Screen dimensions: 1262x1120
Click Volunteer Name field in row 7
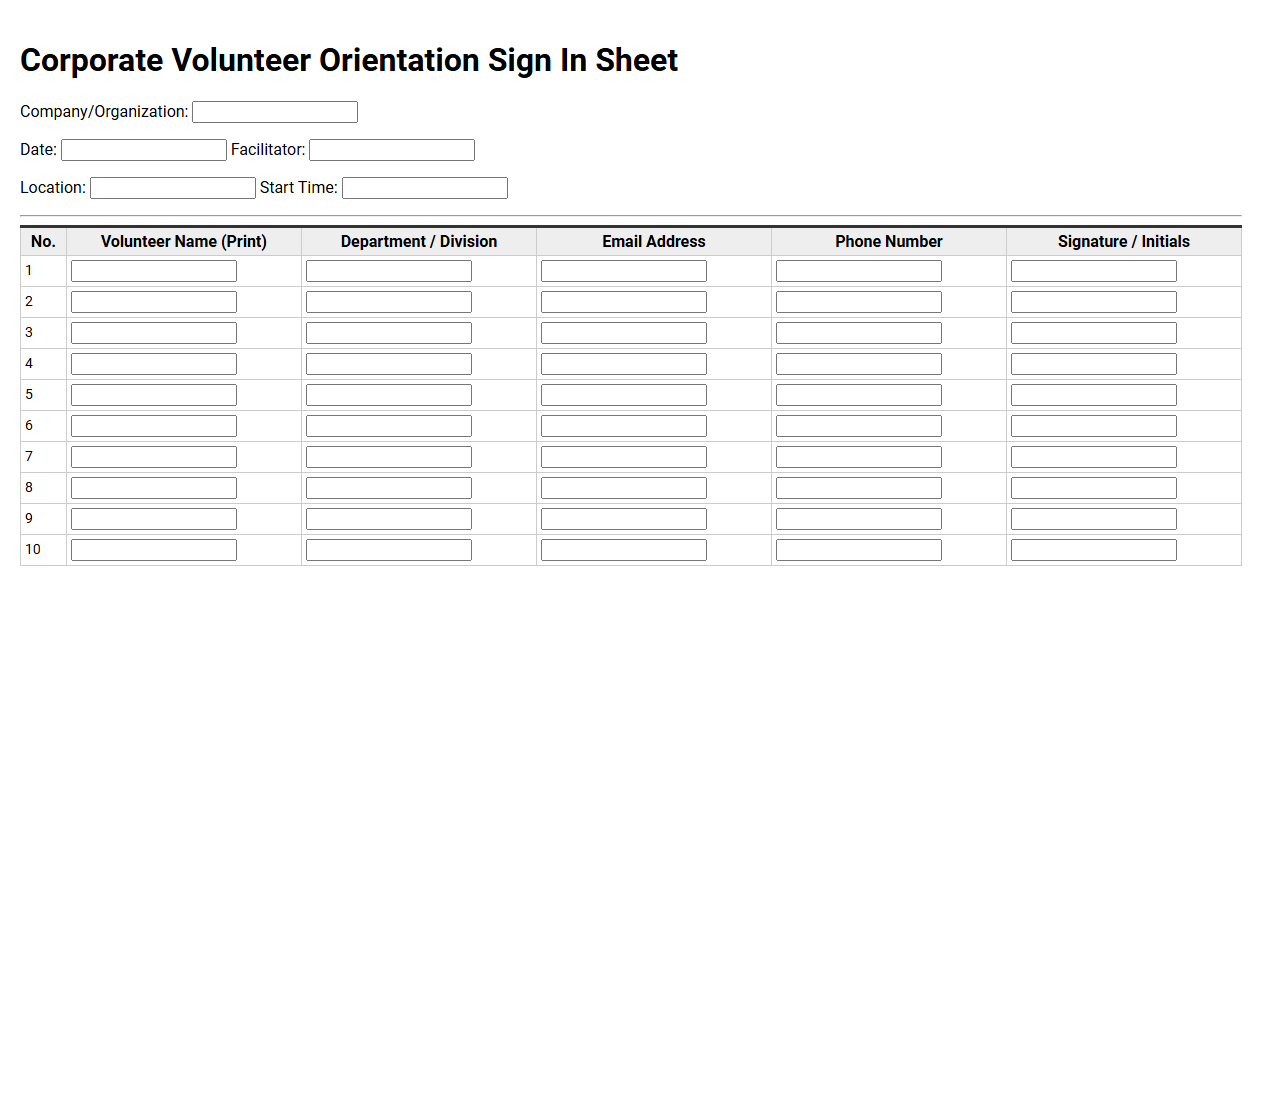pos(154,457)
